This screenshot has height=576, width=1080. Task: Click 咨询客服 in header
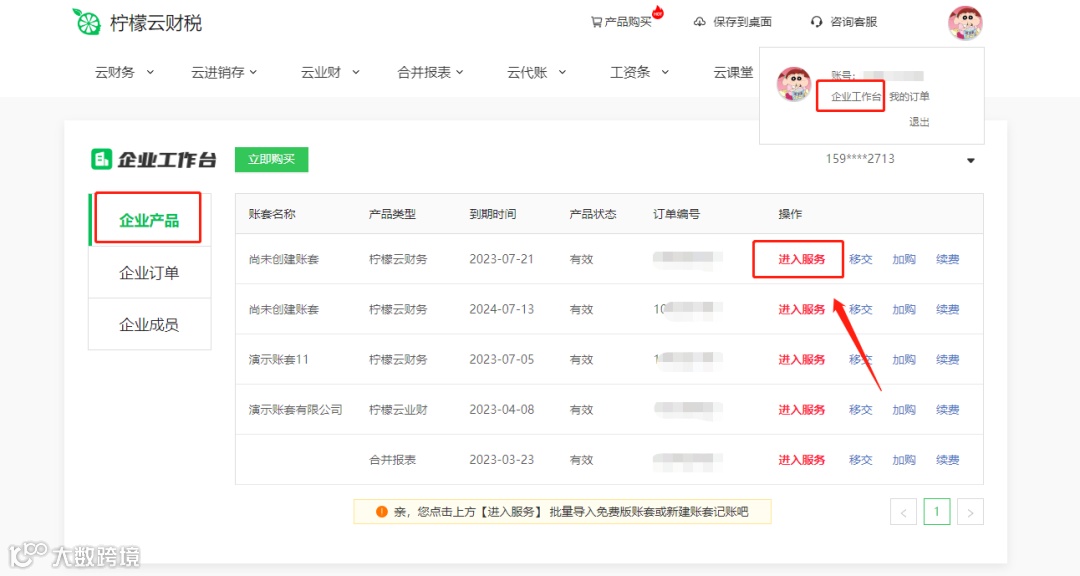pos(853,22)
